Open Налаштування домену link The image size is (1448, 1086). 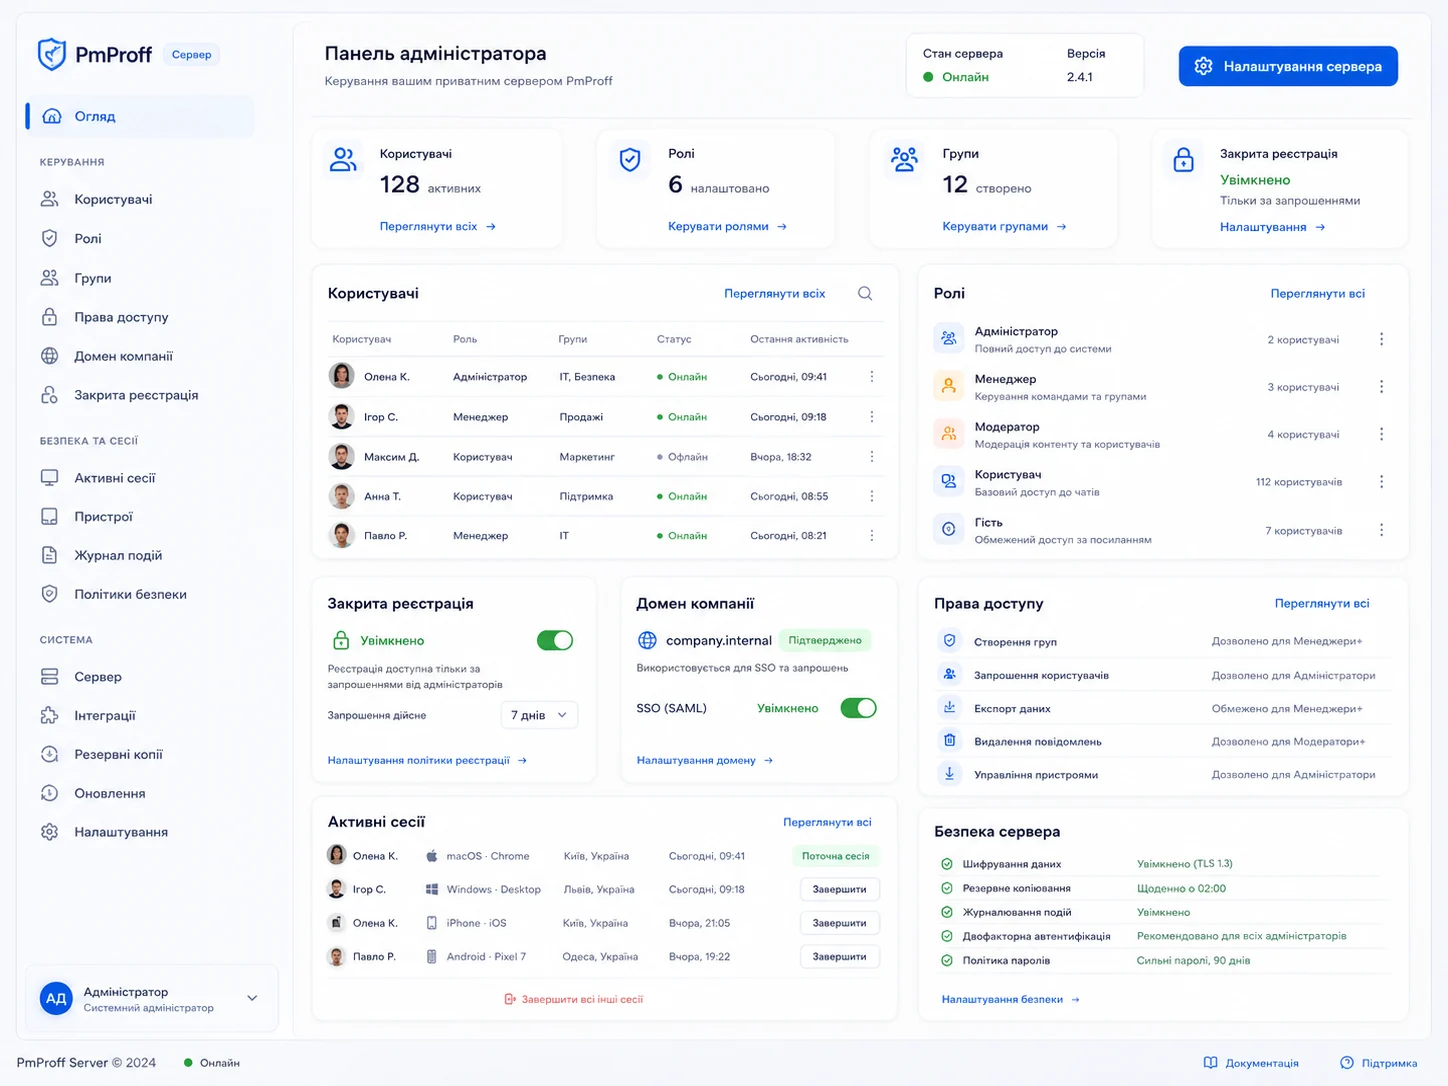705,760
